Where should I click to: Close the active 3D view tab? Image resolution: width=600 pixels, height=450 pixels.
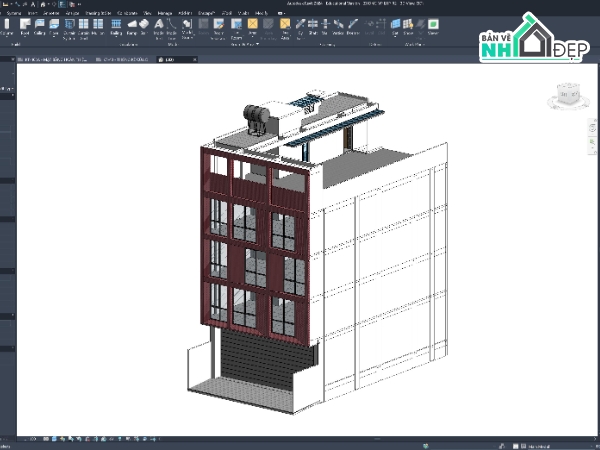pos(194,59)
